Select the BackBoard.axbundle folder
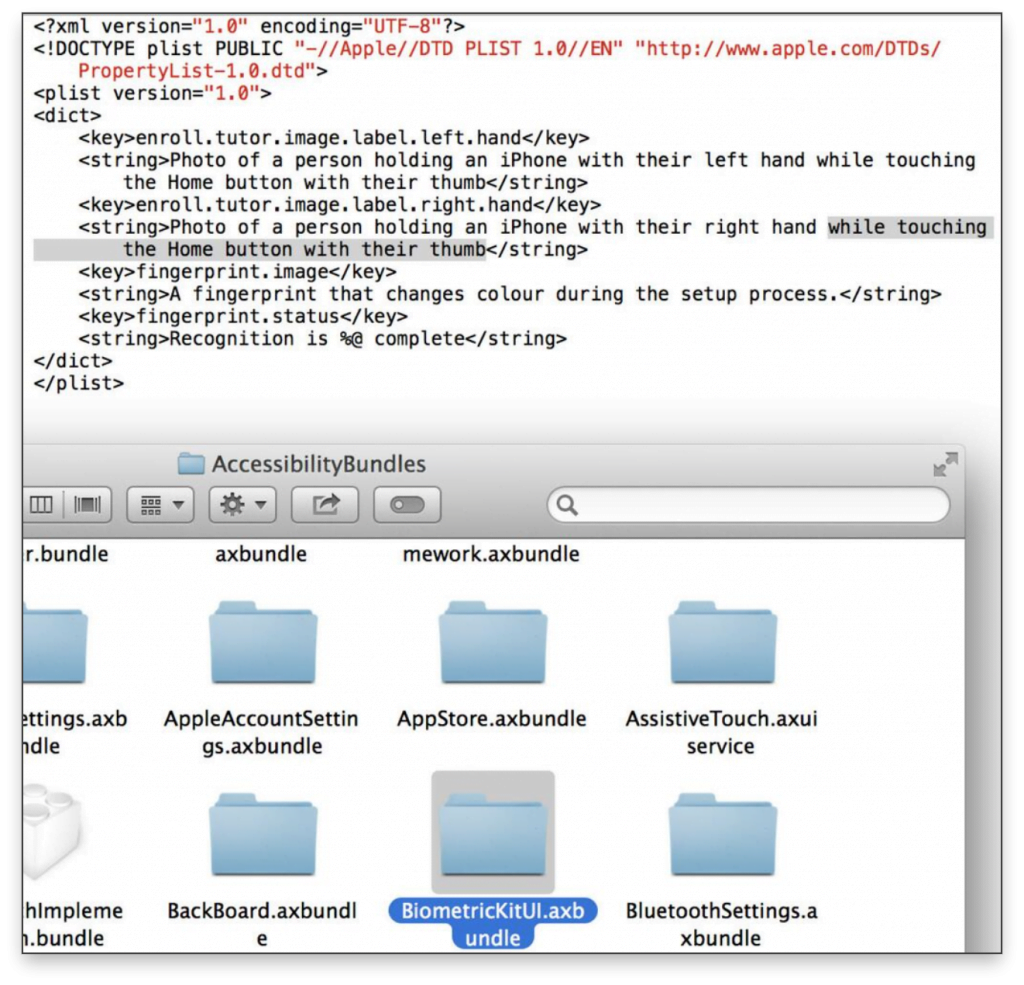 pyautogui.click(x=262, y=838)
